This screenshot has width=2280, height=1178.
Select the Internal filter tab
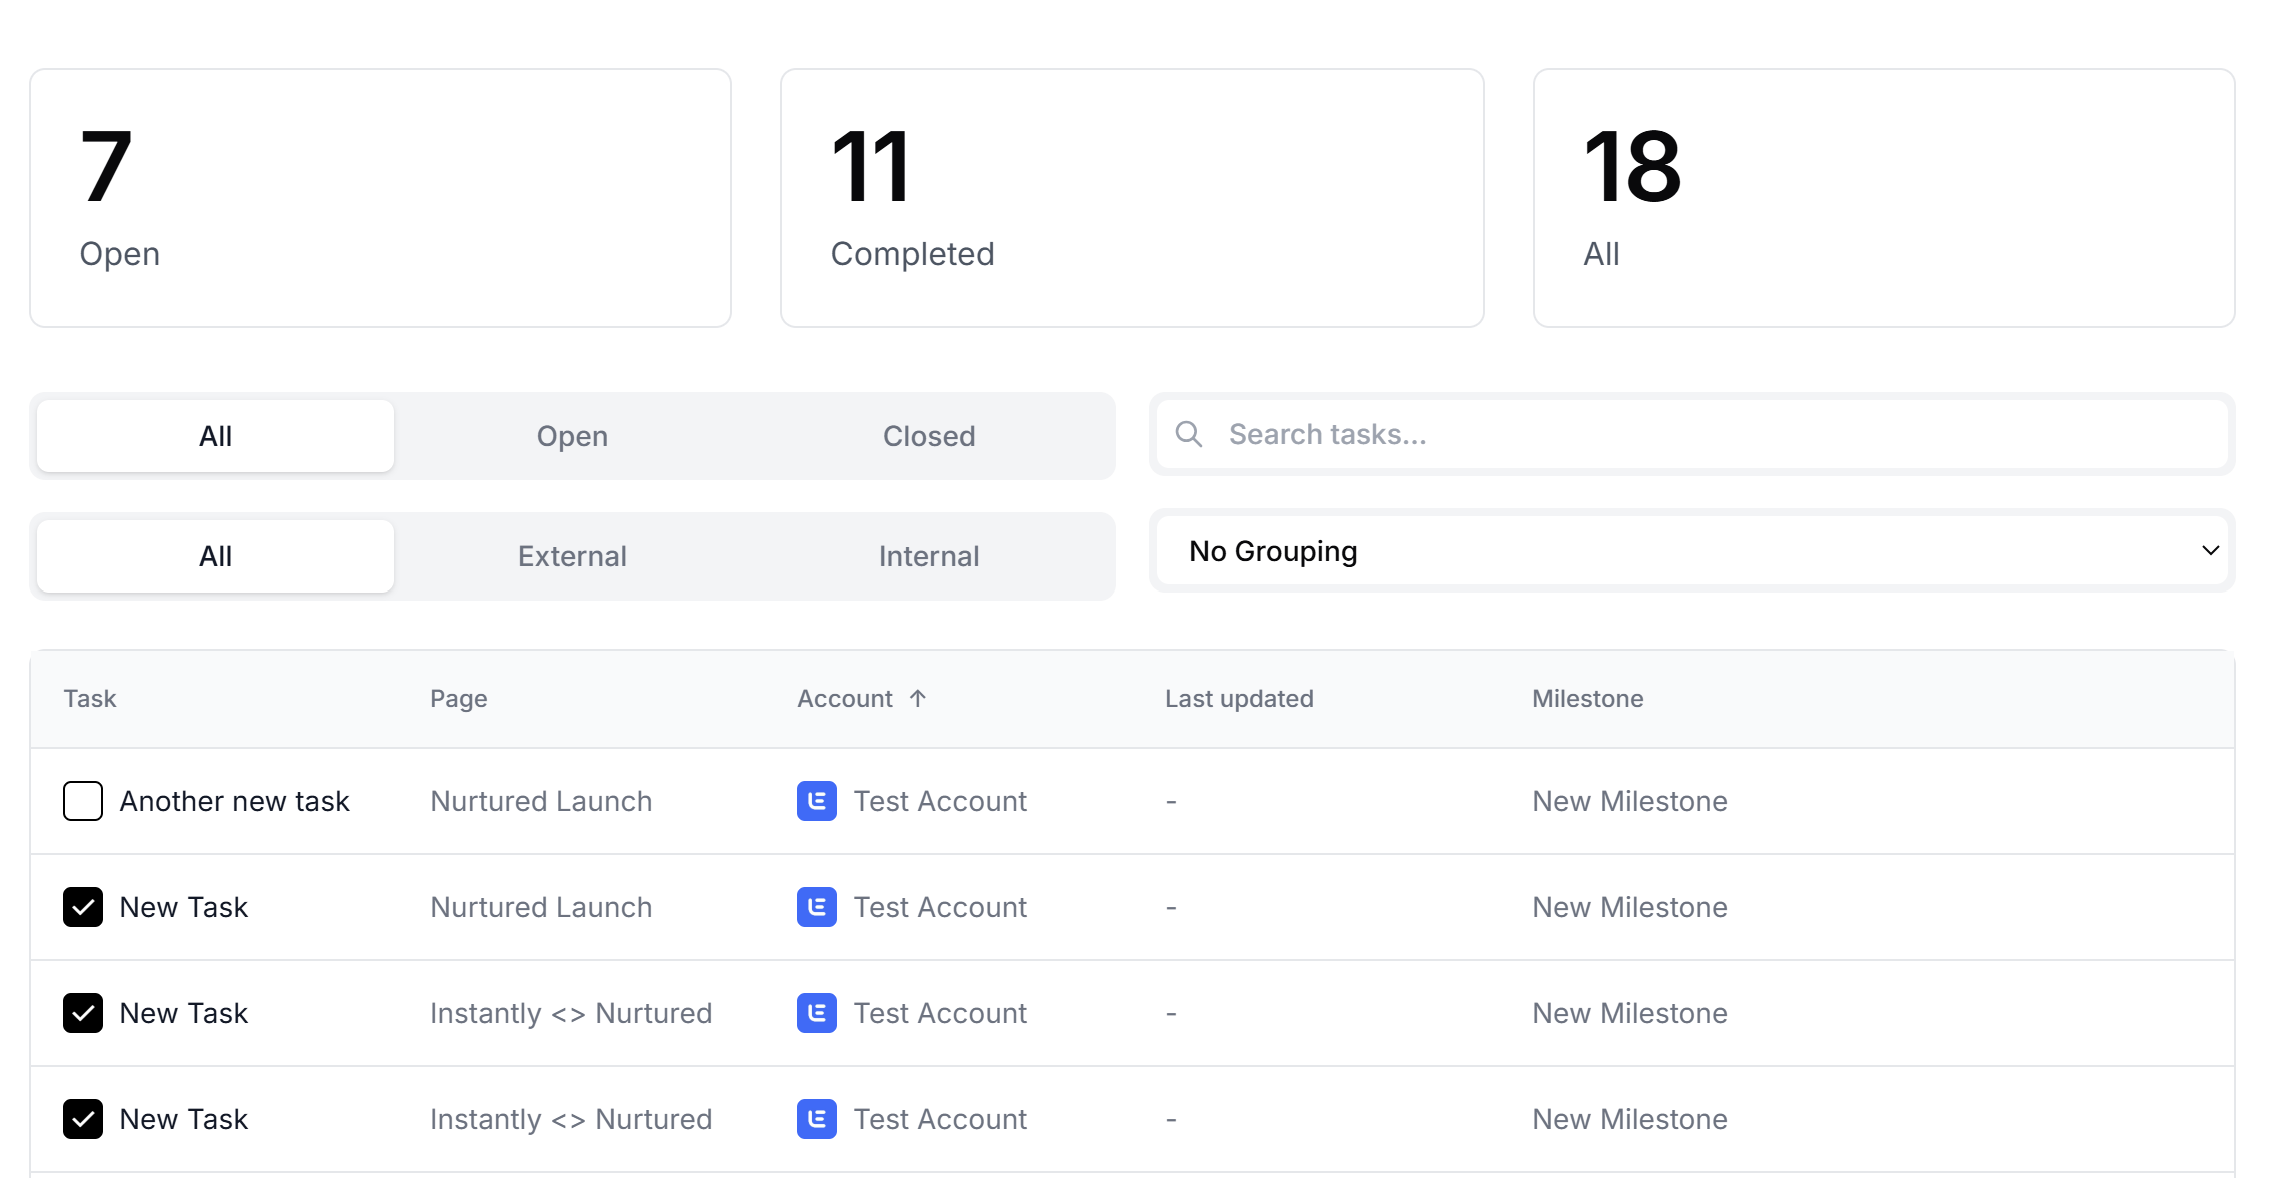(928, 556)
